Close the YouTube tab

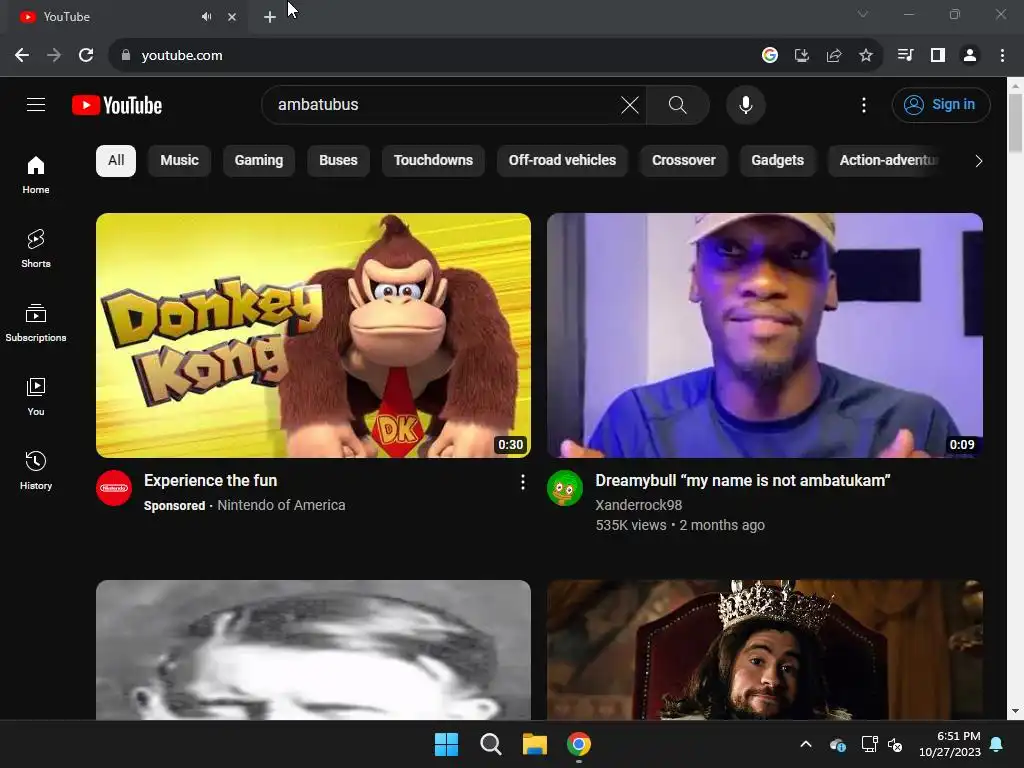(232, 17)
